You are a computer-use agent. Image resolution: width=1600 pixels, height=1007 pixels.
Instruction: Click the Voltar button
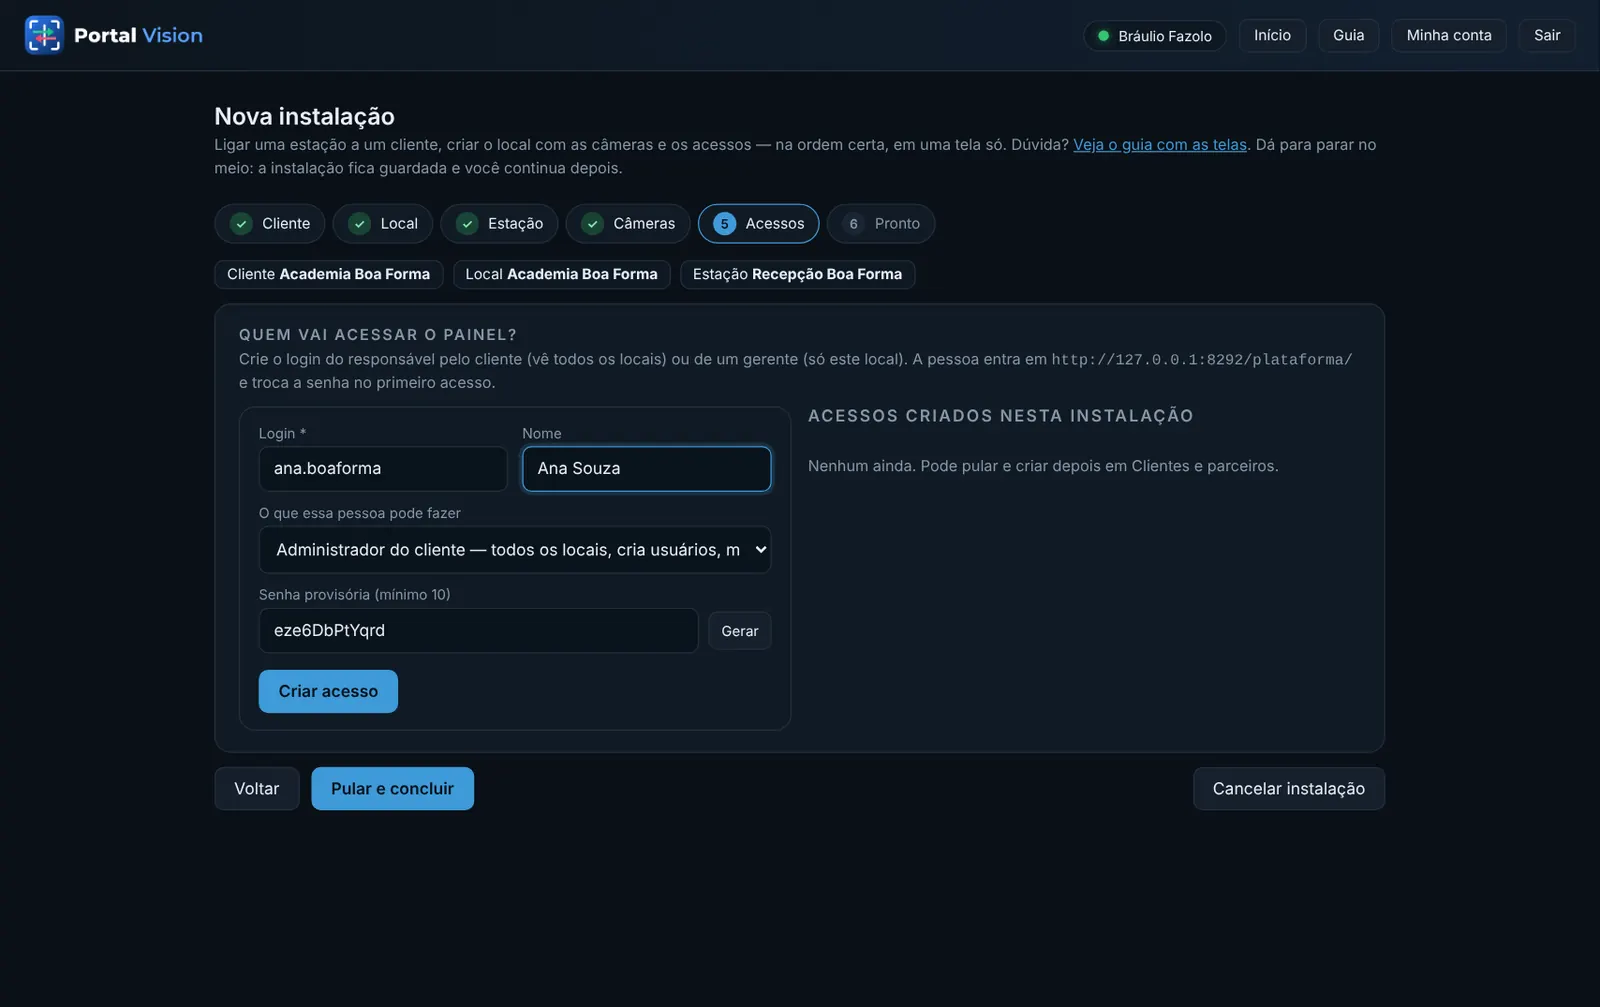(257, 789)
